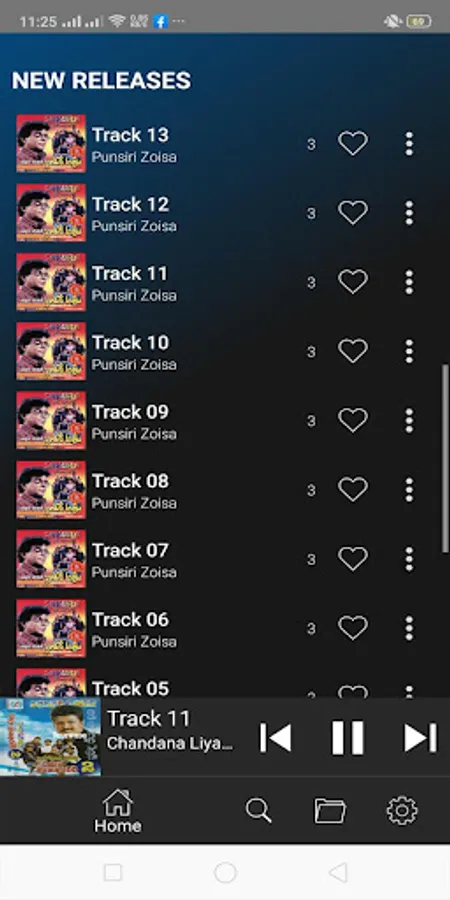
Task: Click the vertical scrollbar on the right
Action: (444, 459)
